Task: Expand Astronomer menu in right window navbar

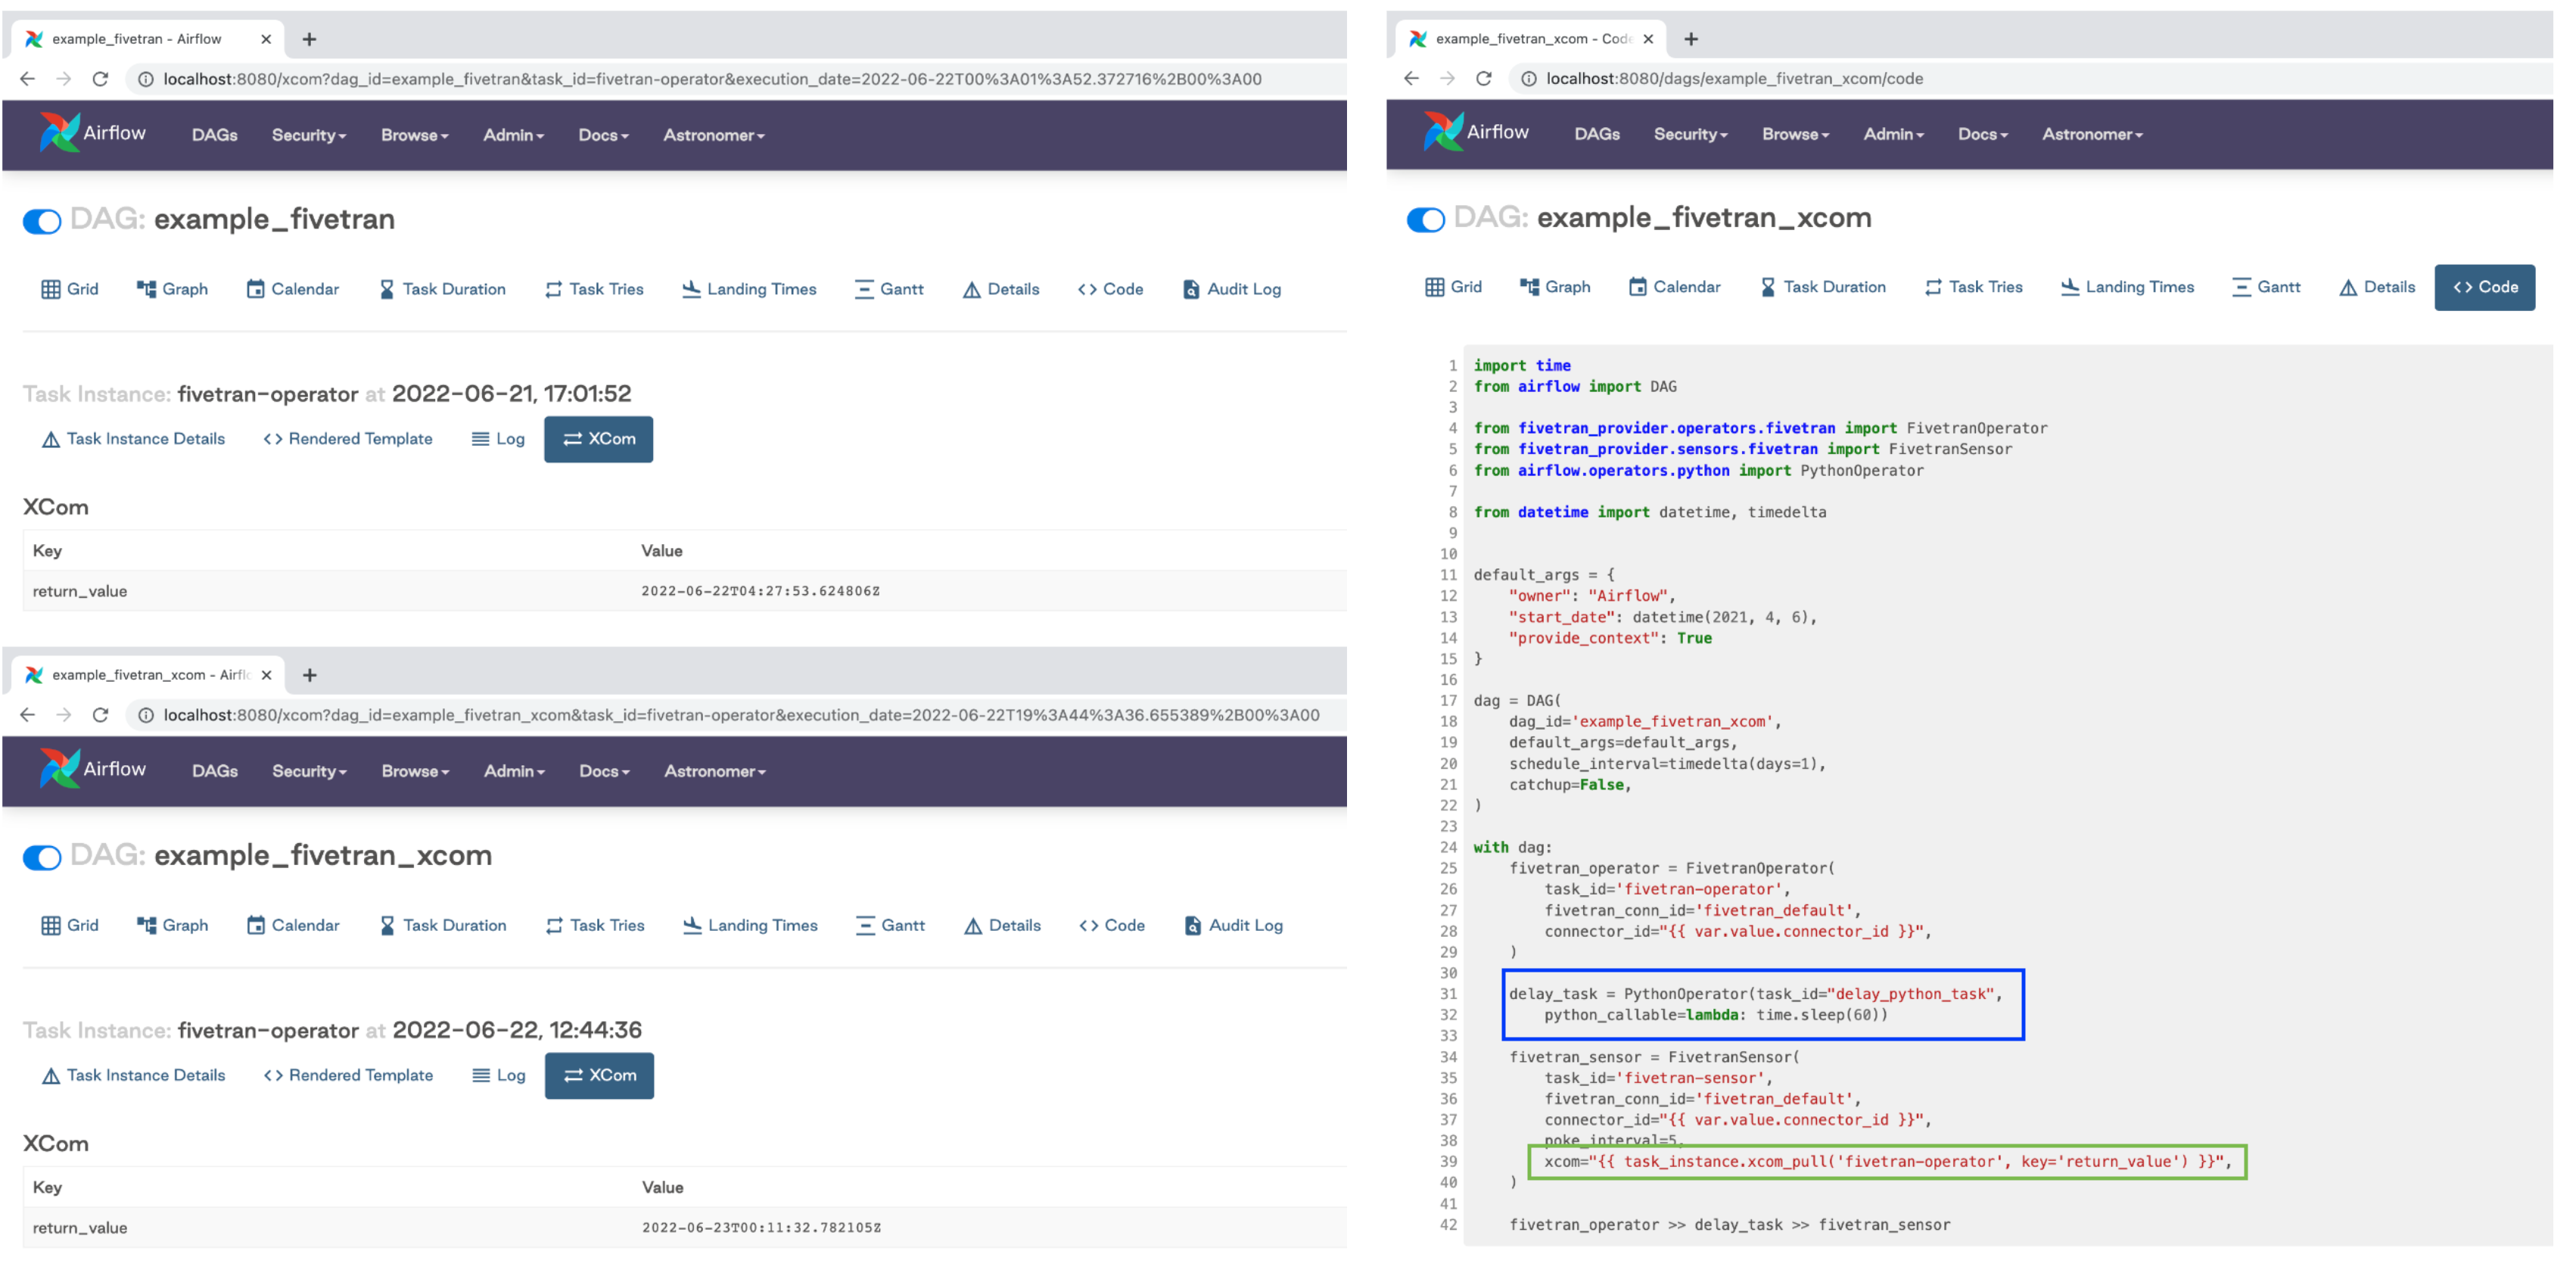Action: coord(2091,134)
